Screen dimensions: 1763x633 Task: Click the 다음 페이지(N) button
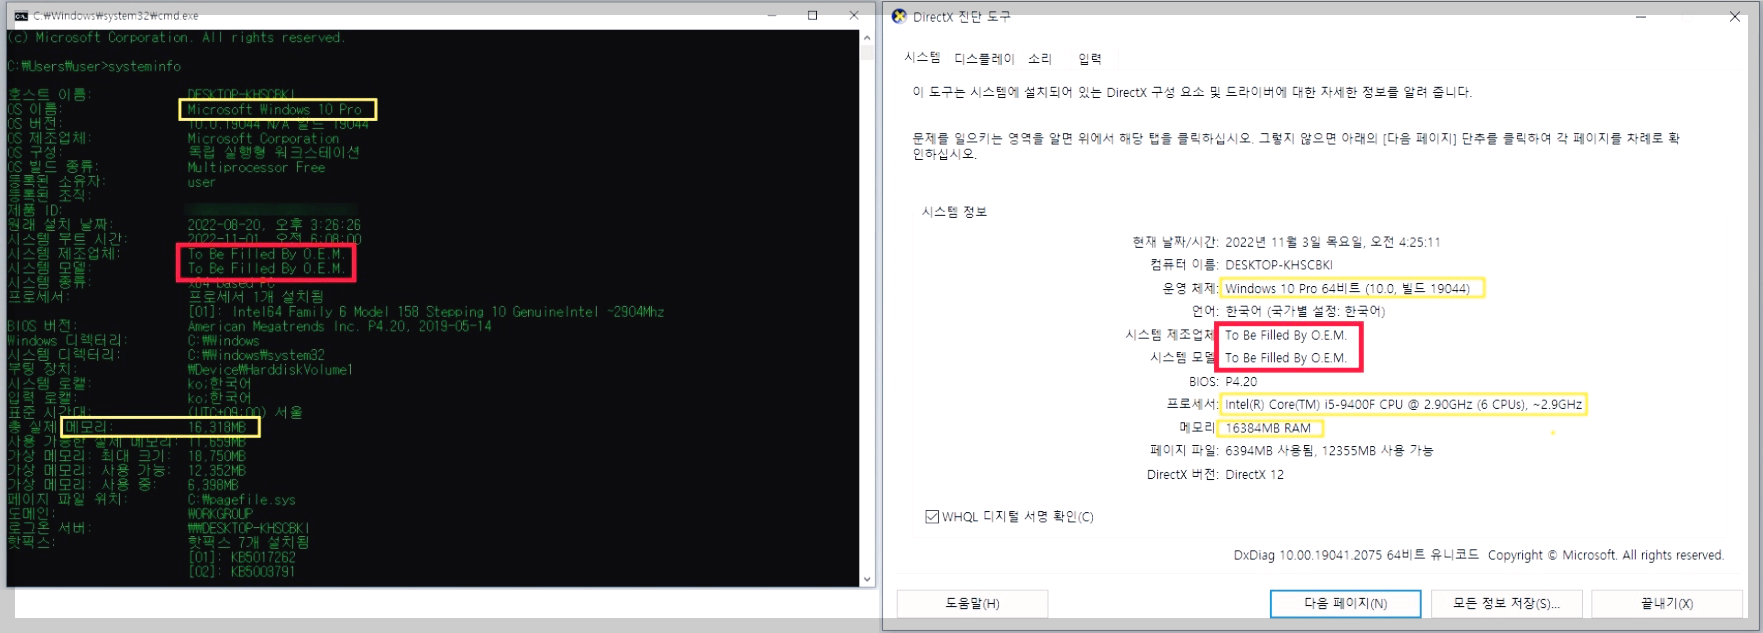click(x=1345, y=604)
